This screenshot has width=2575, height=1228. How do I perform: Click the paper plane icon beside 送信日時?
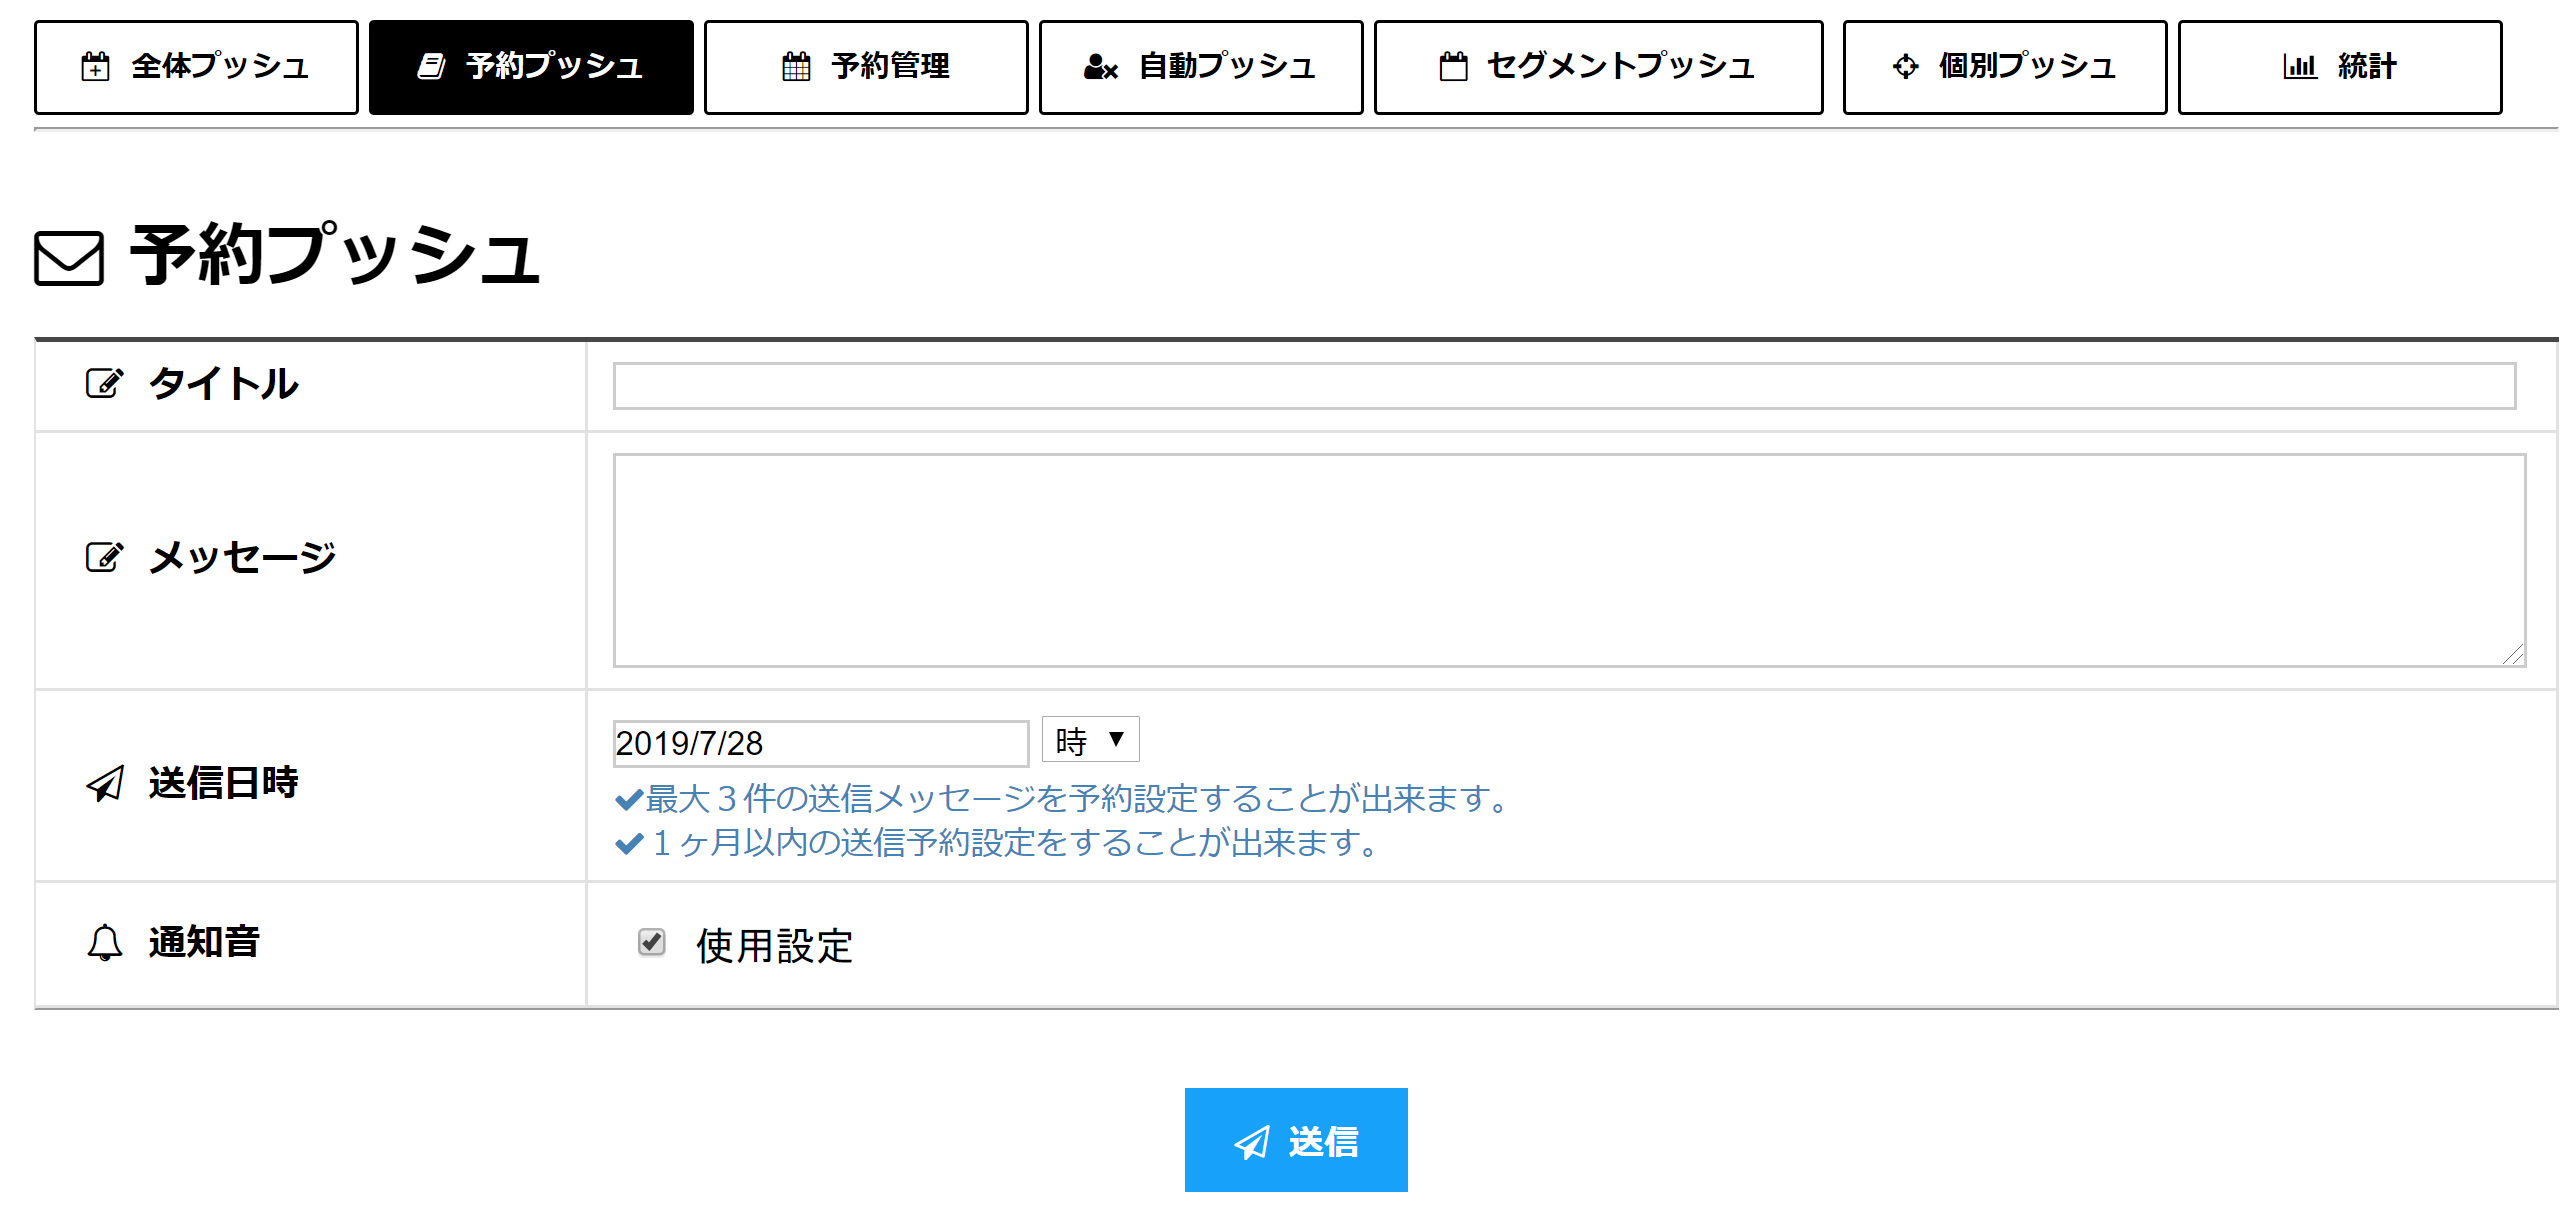pyautogui.click(x=105, y=783)
